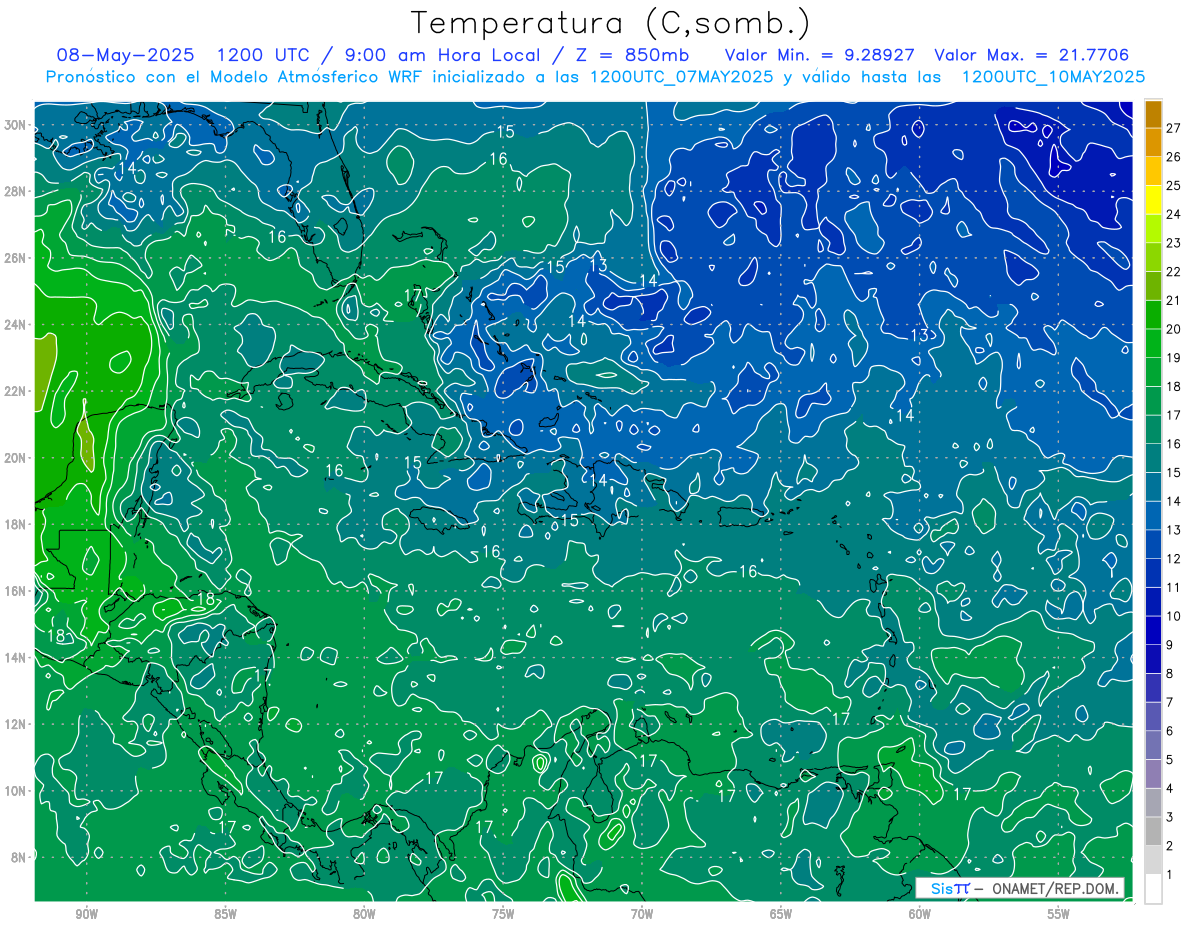Image resolution: width=1200 pixels, height=927 pixels.
Task: Click the 55W longitude axis label
Action: pos(1059,914)
